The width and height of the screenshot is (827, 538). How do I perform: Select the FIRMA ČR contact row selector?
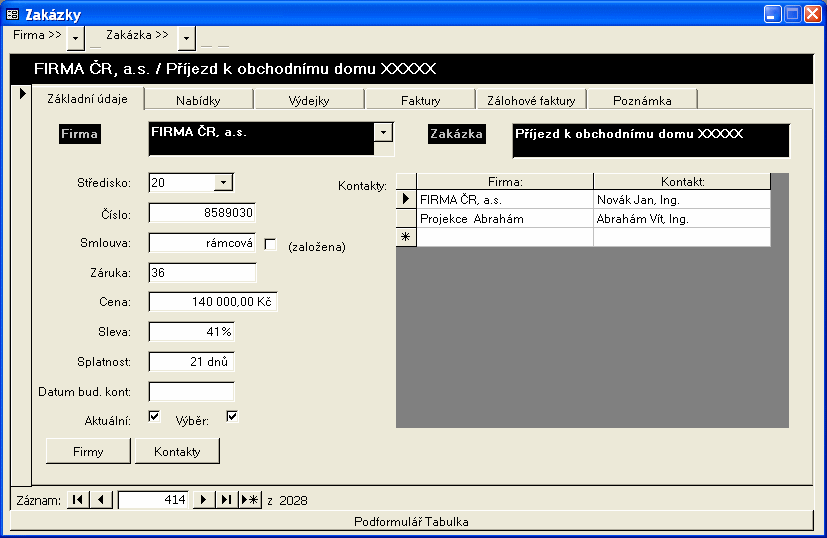tap(406, 200)
